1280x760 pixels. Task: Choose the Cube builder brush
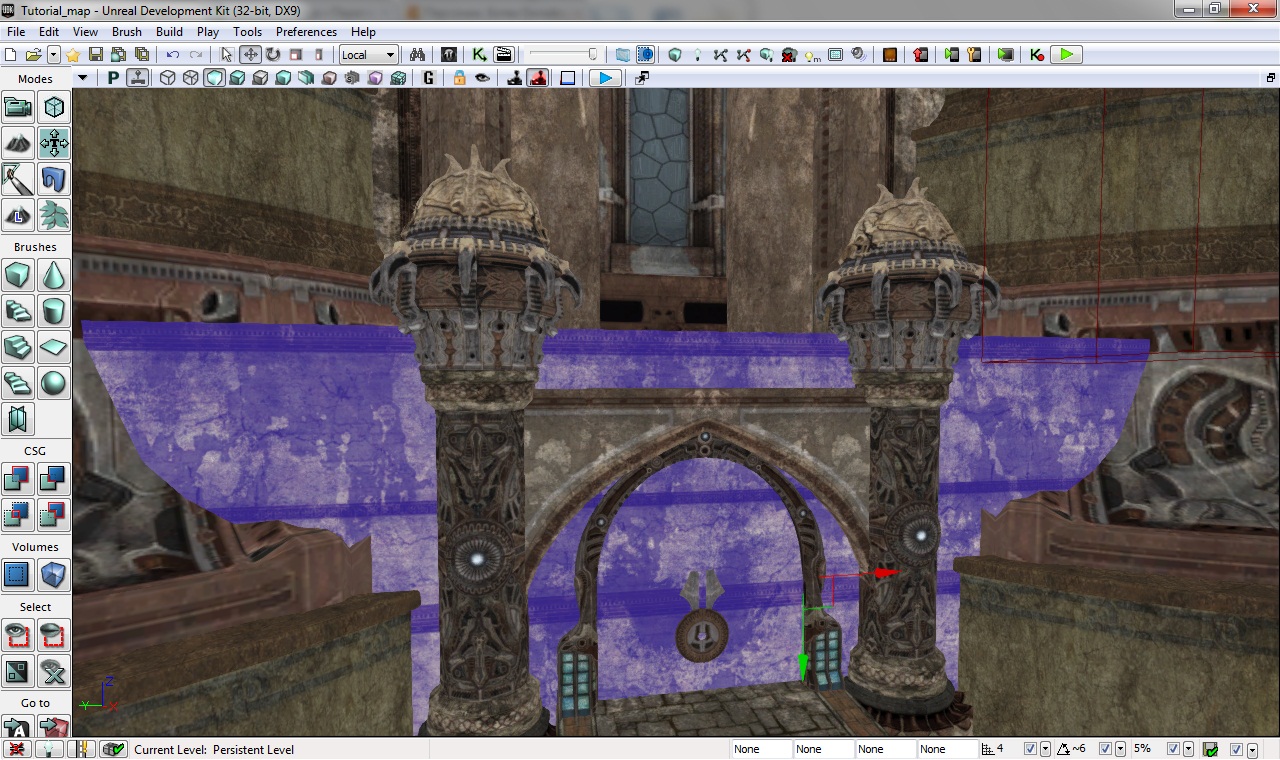[19, 275]
